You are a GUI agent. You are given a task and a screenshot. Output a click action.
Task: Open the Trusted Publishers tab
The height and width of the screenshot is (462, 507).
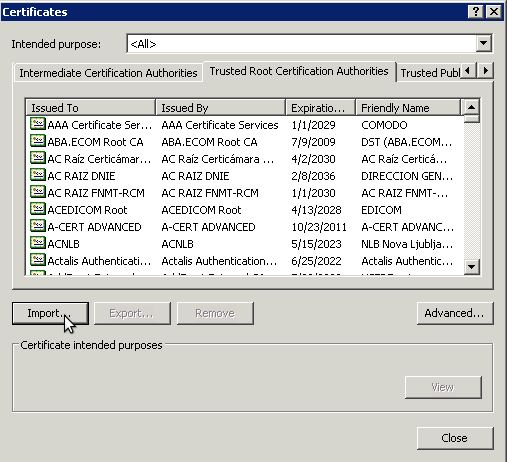click(430, 73)
